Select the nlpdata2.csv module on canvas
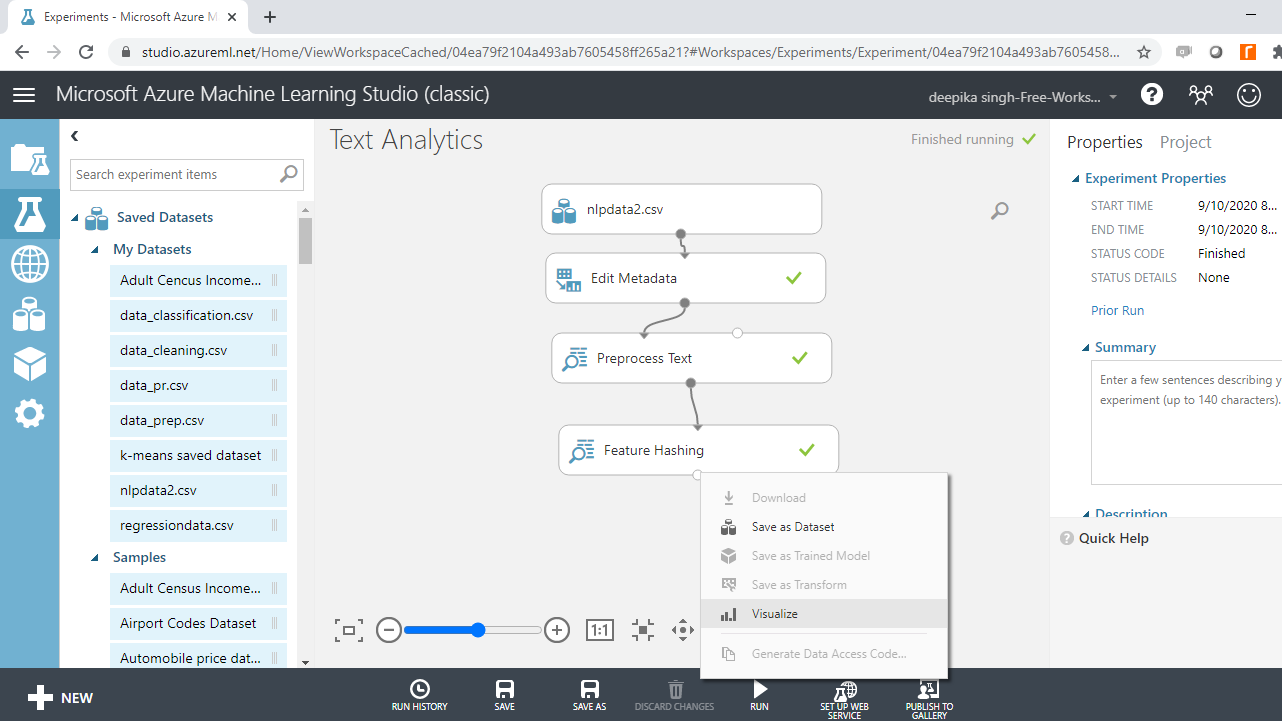Viewport: 1282px width, 721px height. 682,209
